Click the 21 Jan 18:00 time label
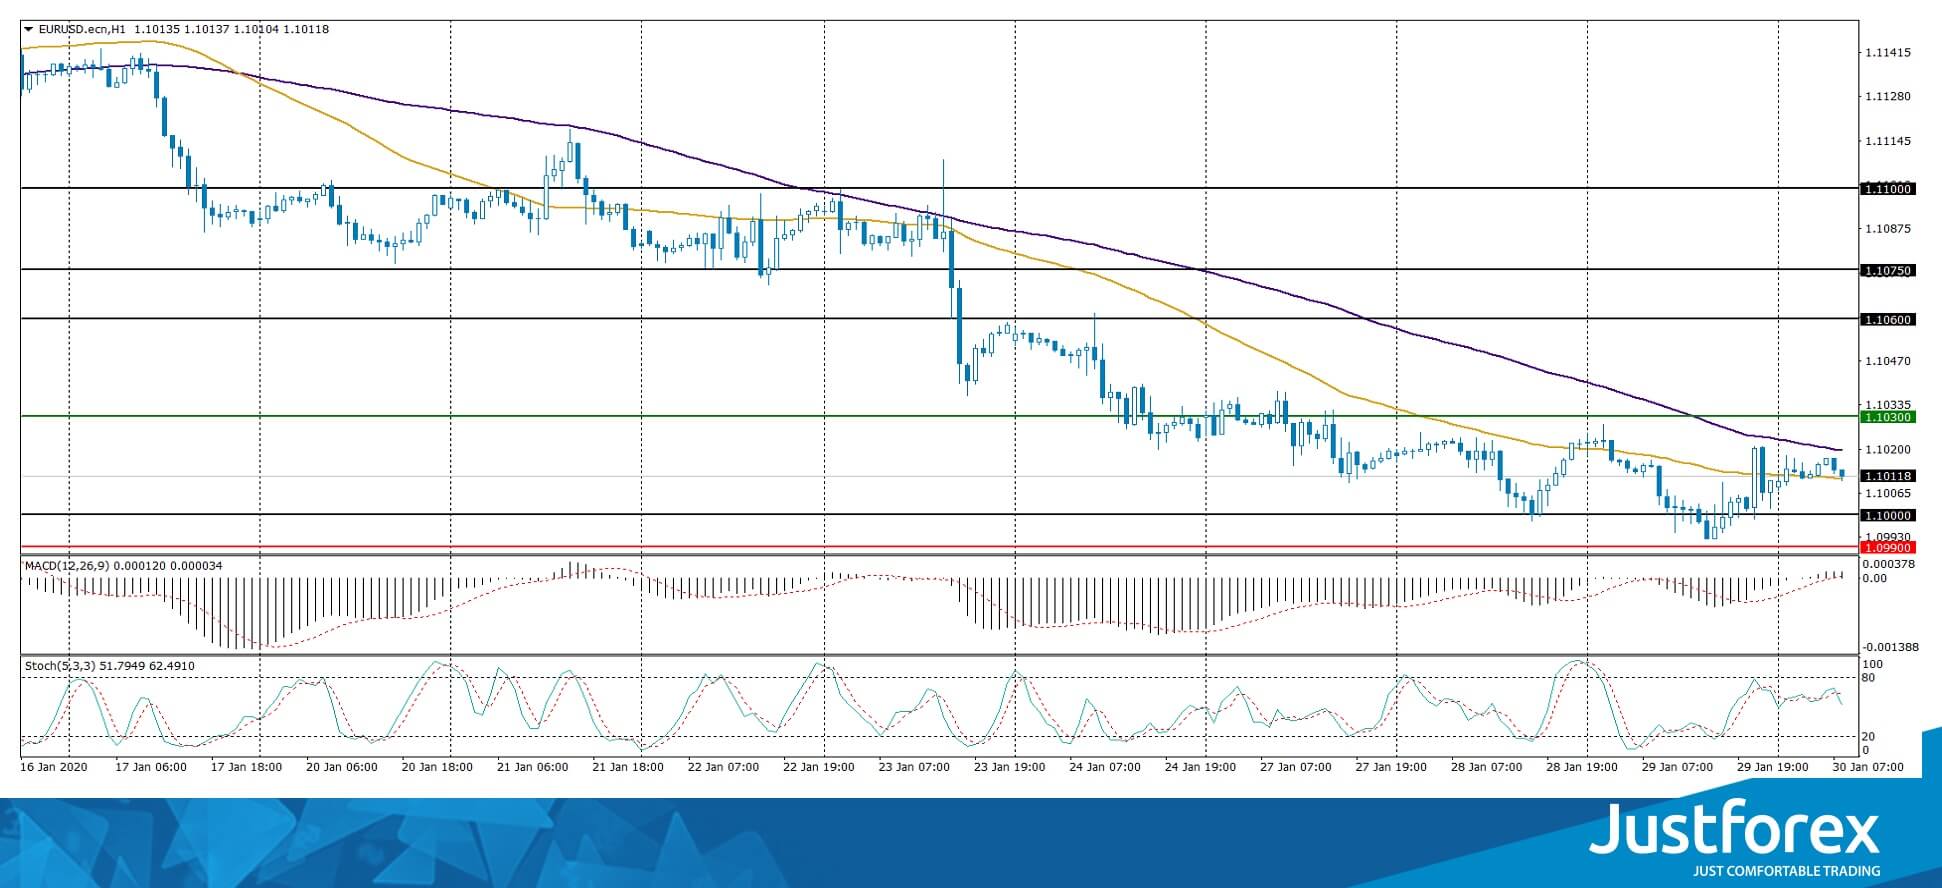The image size is (1942, 888). (628, 767)
